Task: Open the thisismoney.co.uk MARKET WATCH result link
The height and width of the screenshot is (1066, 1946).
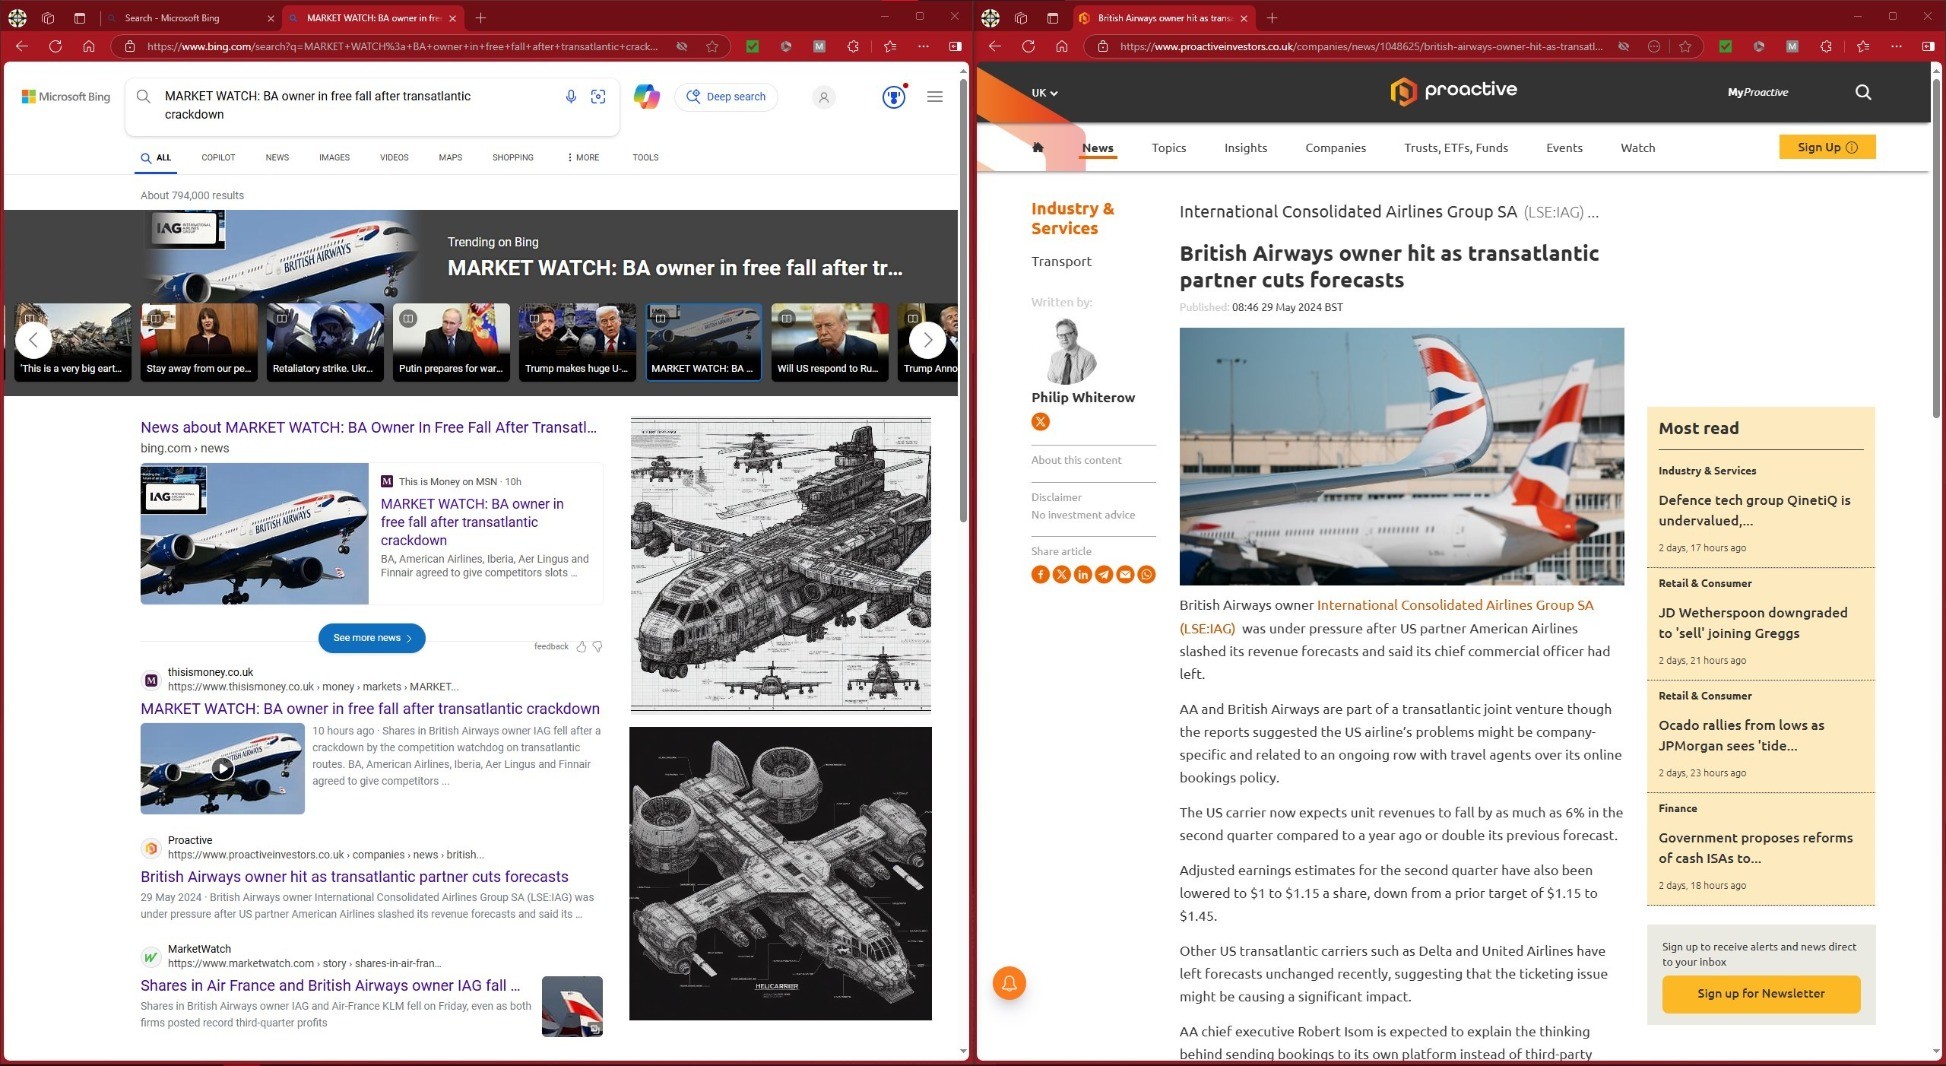Action: [370, 709]
